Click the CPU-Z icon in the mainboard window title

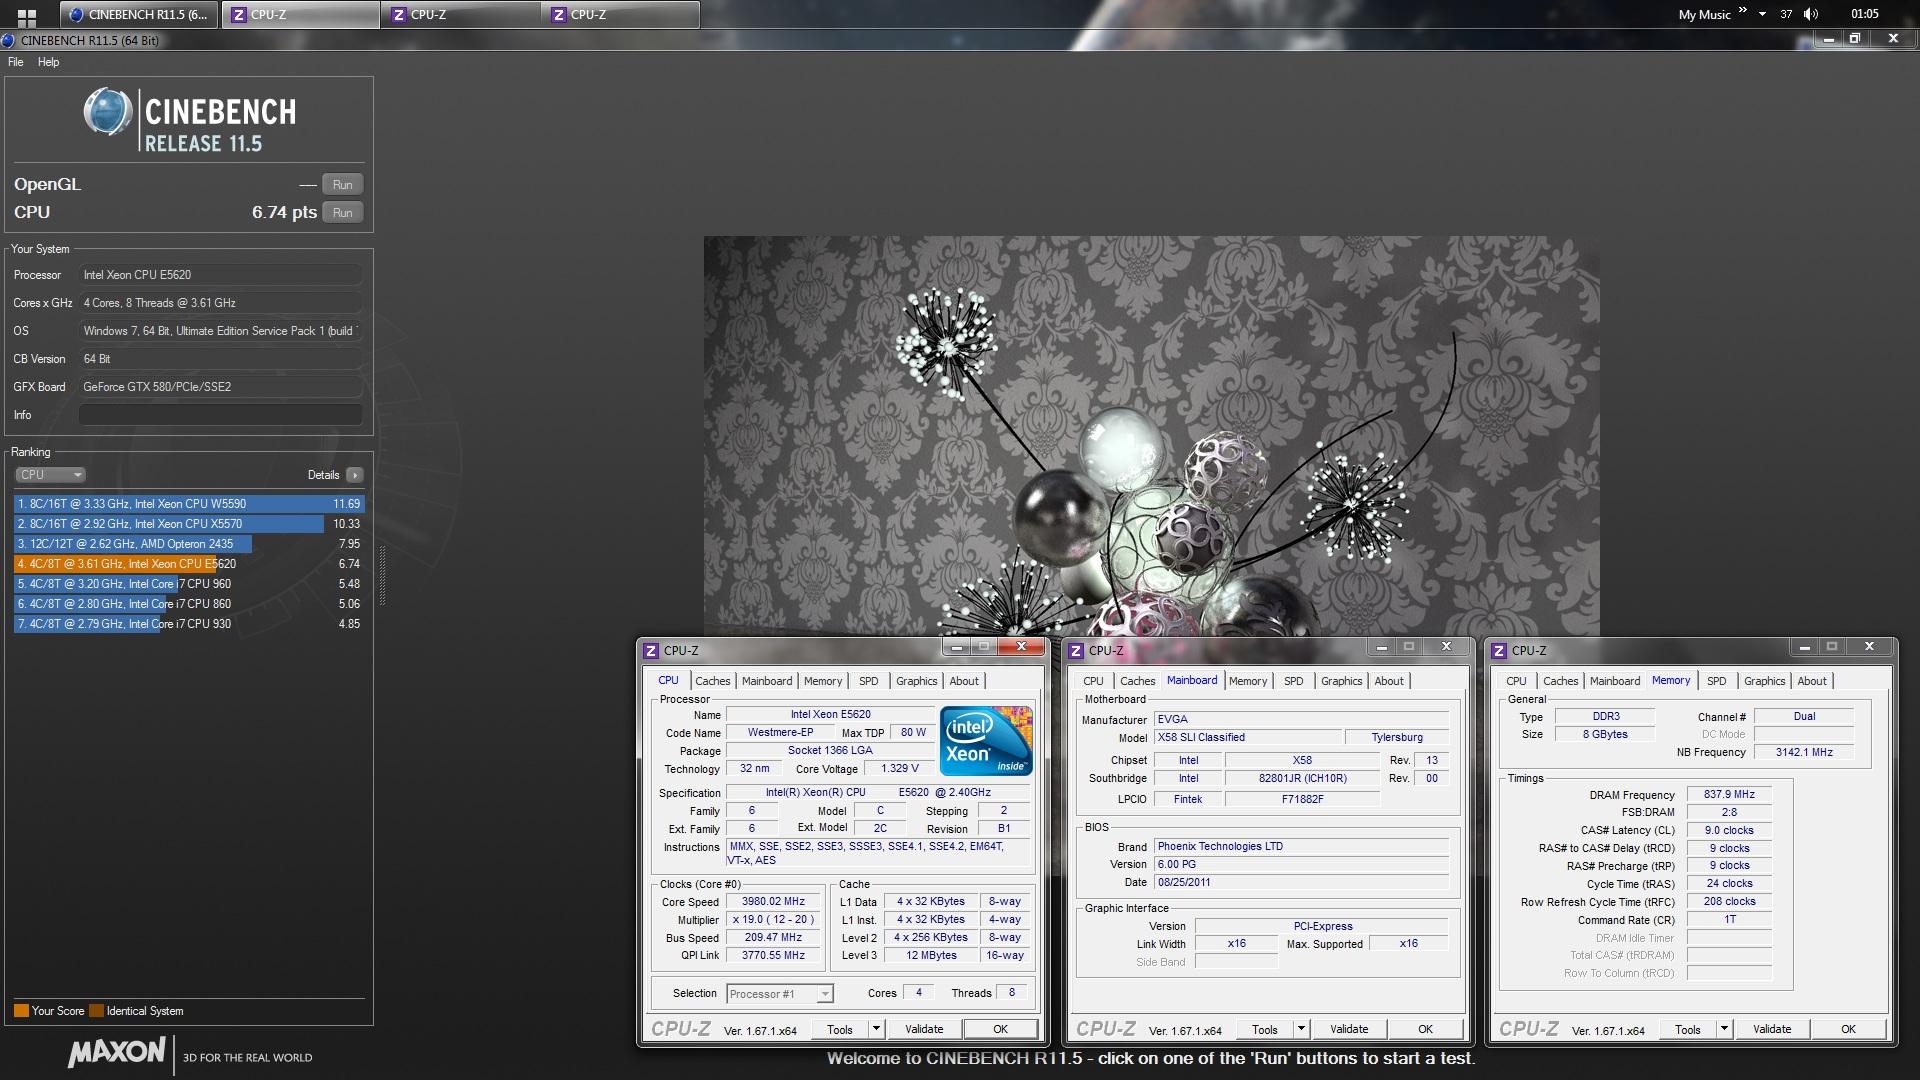tap(1076, 650)
